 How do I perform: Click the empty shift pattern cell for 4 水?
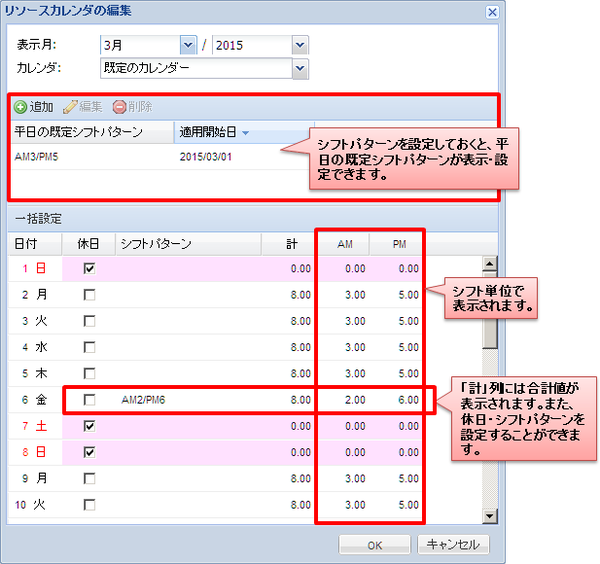(189, 347)
